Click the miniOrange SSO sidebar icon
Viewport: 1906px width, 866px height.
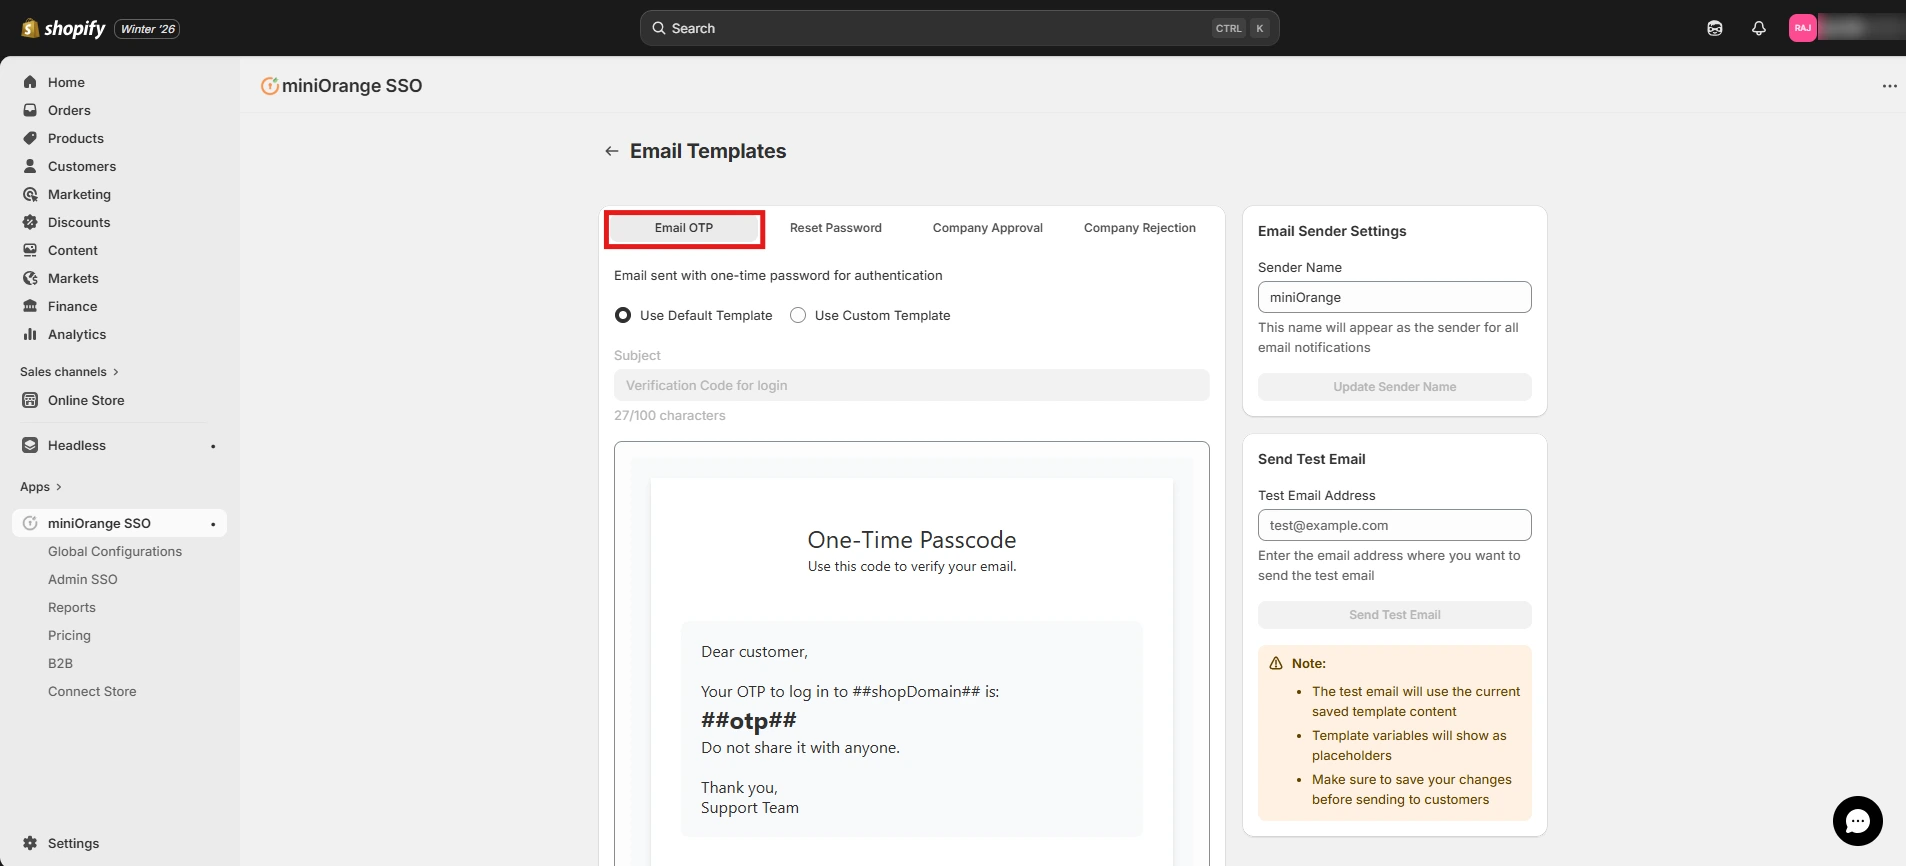click(x=30, y=523)
